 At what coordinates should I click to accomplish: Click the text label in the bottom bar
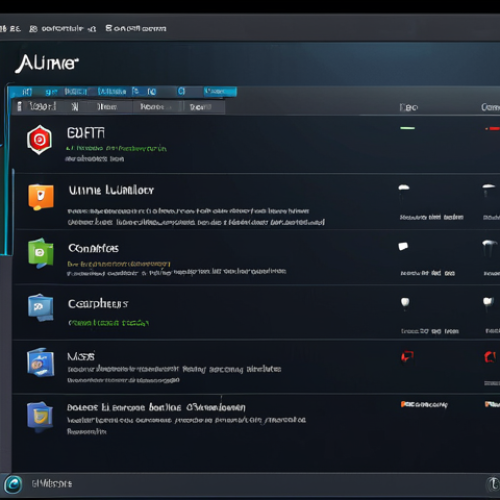point(52,484)
